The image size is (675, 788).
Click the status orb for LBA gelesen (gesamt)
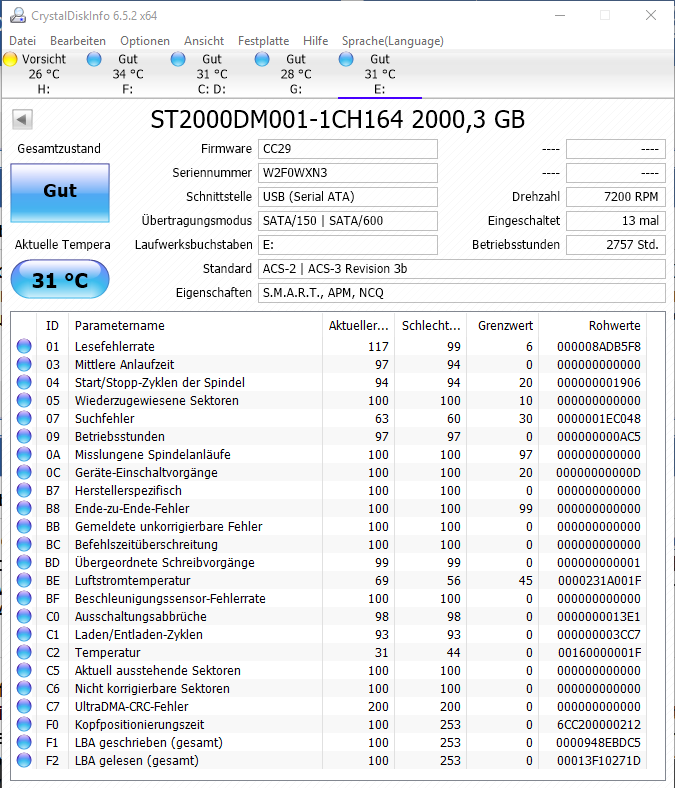[24, 760]
